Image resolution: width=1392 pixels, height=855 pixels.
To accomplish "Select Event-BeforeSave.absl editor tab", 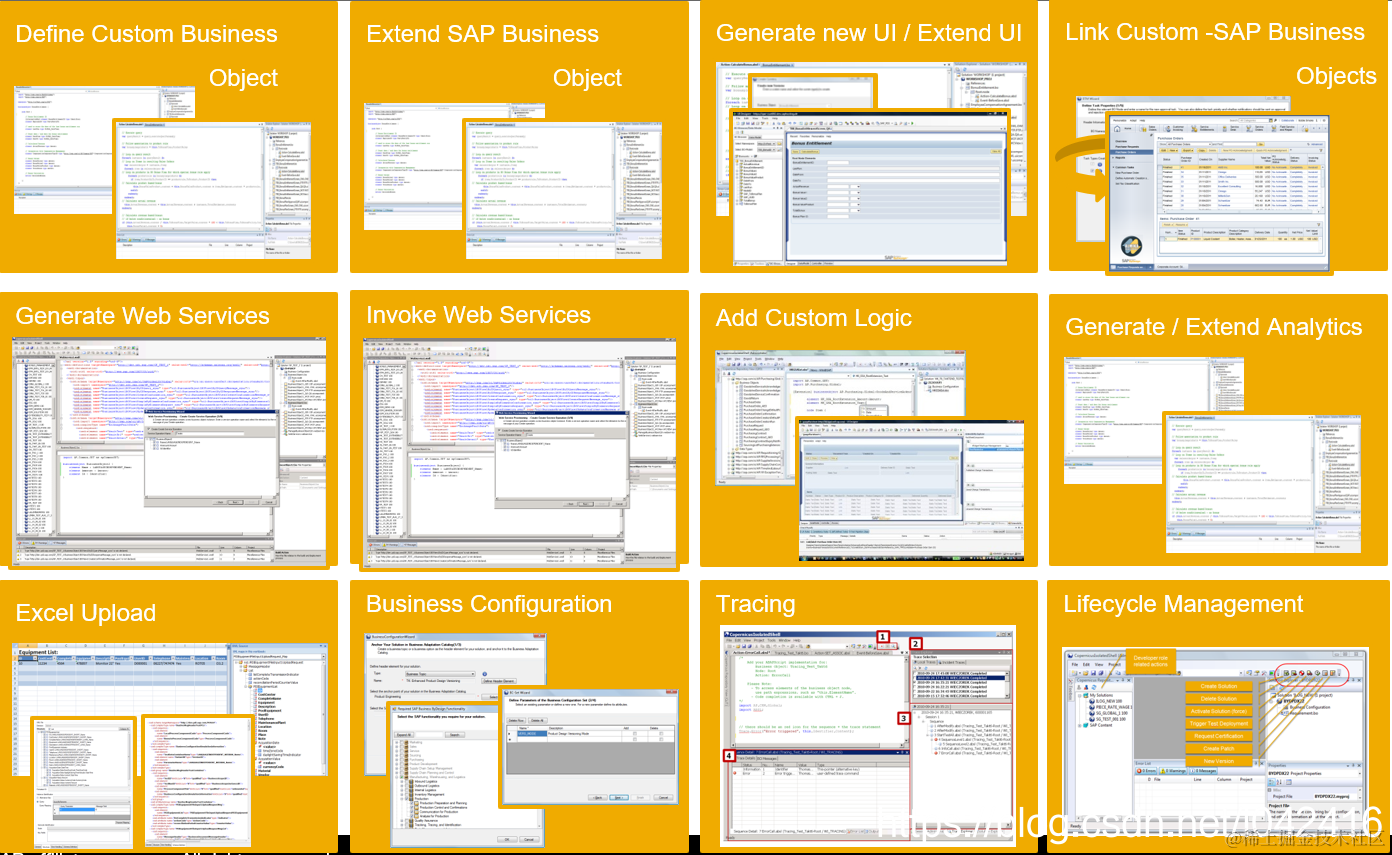I will pyautogui.click(x=873, y=653).
